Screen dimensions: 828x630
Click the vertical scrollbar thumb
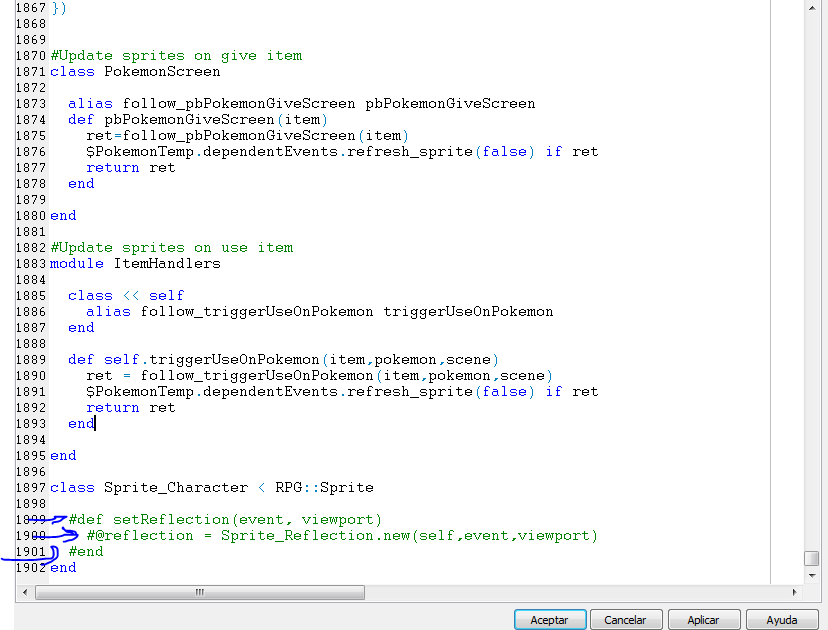(812, 558)
